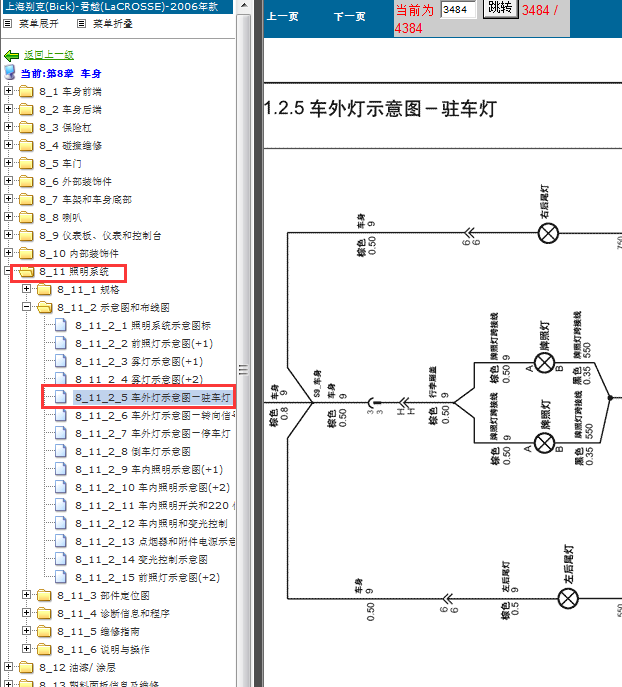The image size is (622, 687).
Task: Open 8_11_2_9 车内照明示意图(+1)
Action: tap(149, 469)
